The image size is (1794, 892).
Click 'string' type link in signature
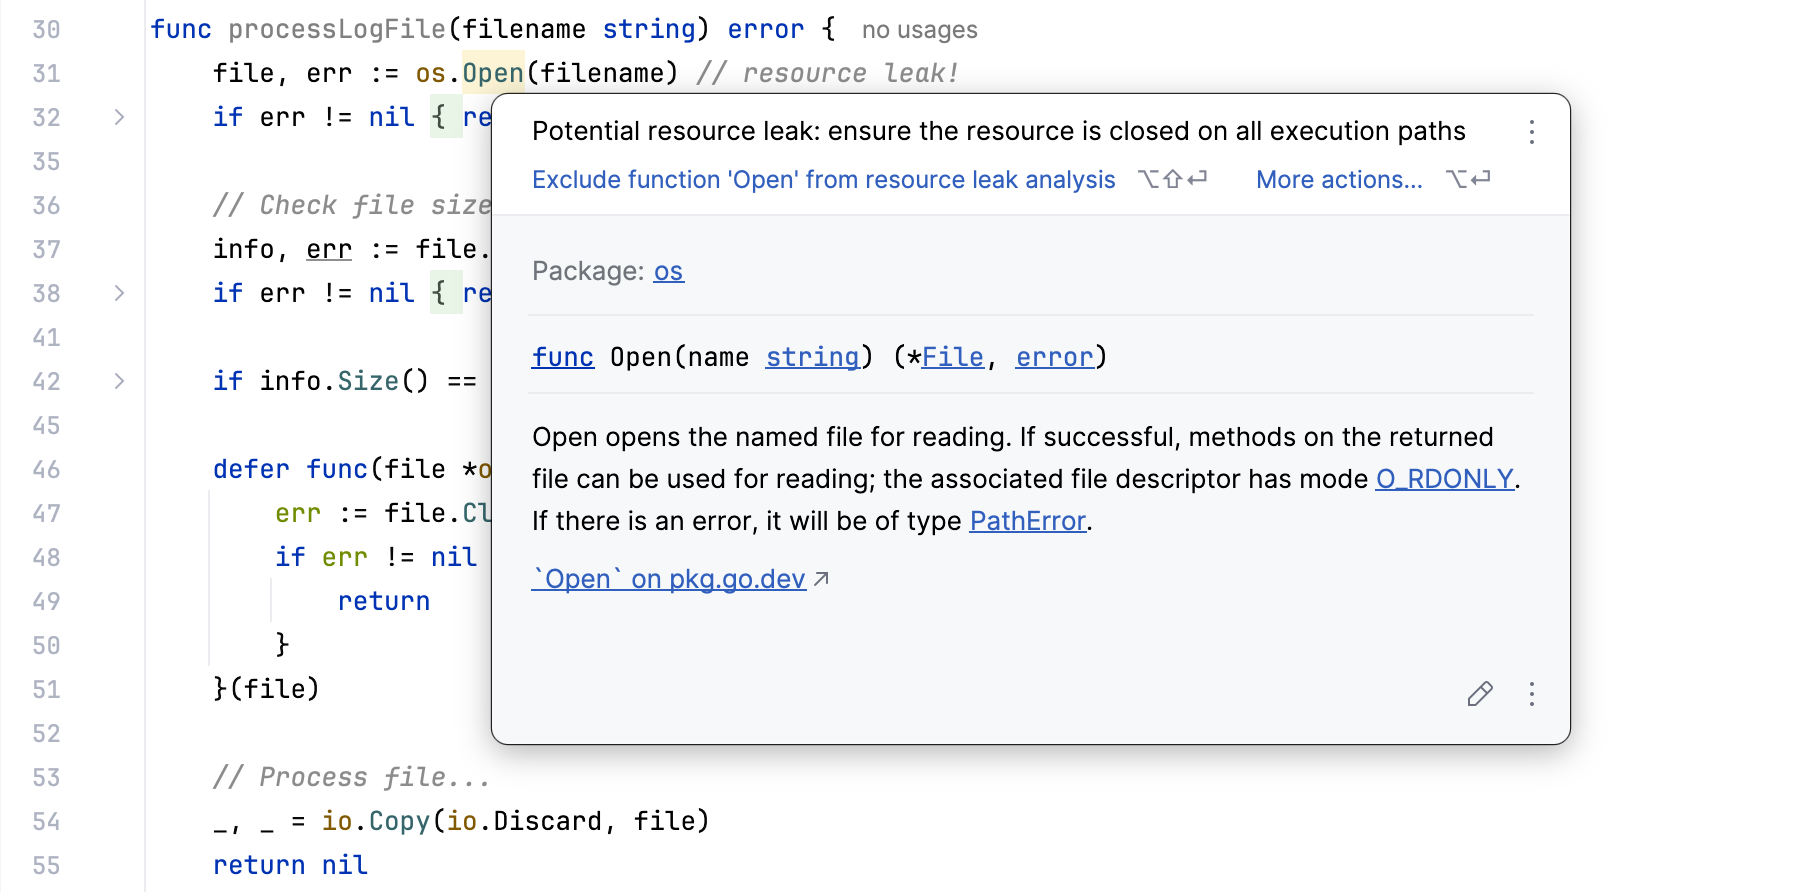[812, 357]
